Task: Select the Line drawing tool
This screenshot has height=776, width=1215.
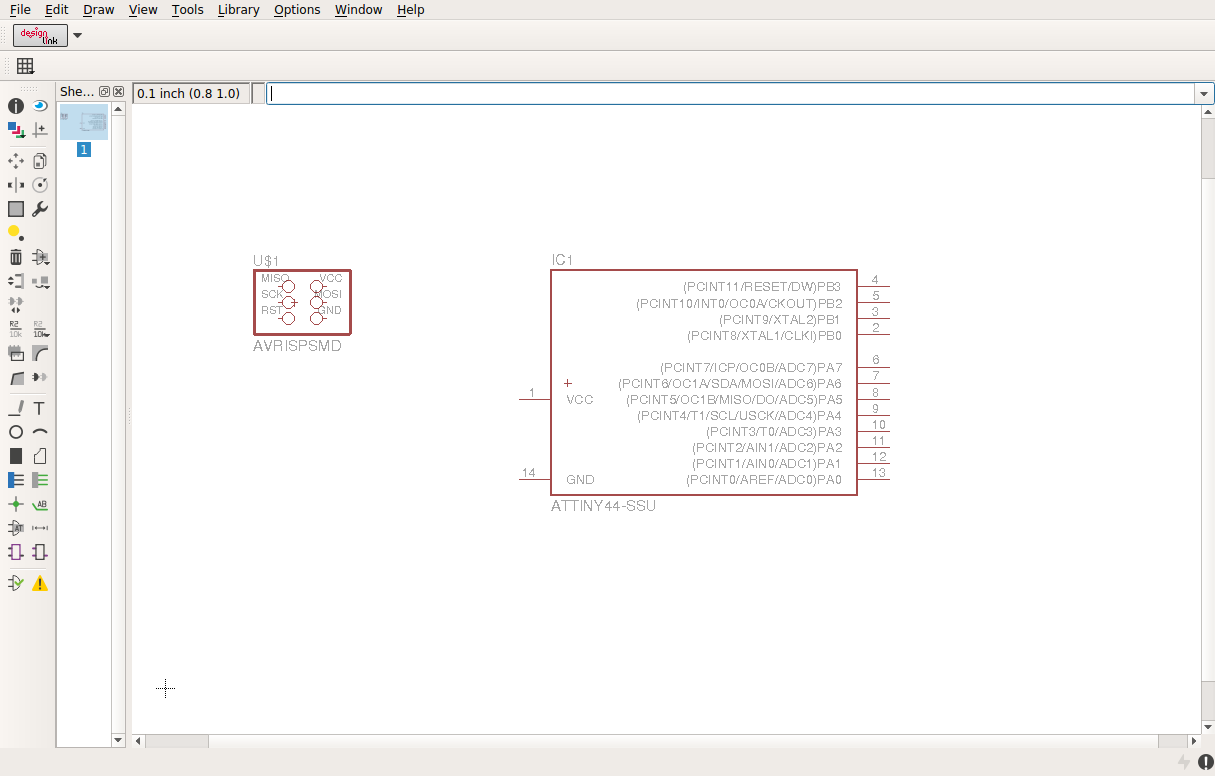Action: click(16, 408)
